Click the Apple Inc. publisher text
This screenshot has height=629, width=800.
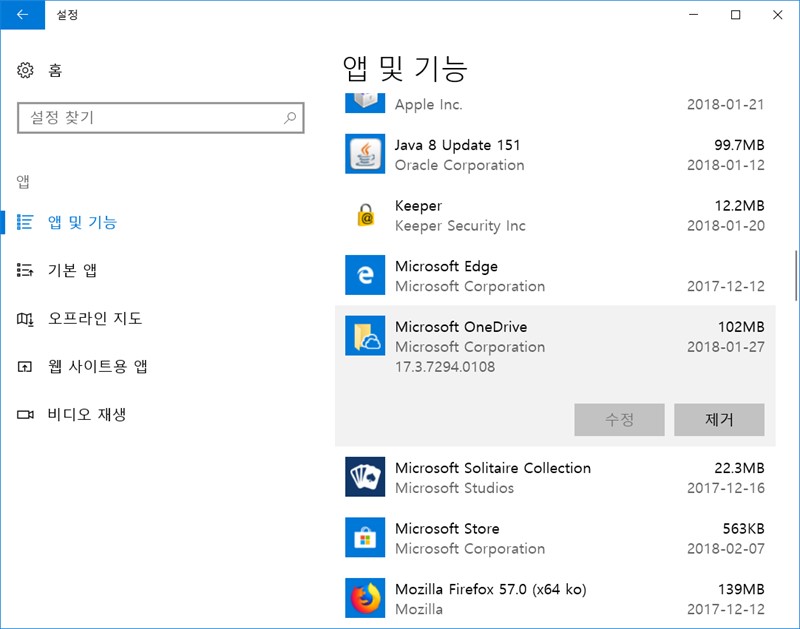point(428,105)
